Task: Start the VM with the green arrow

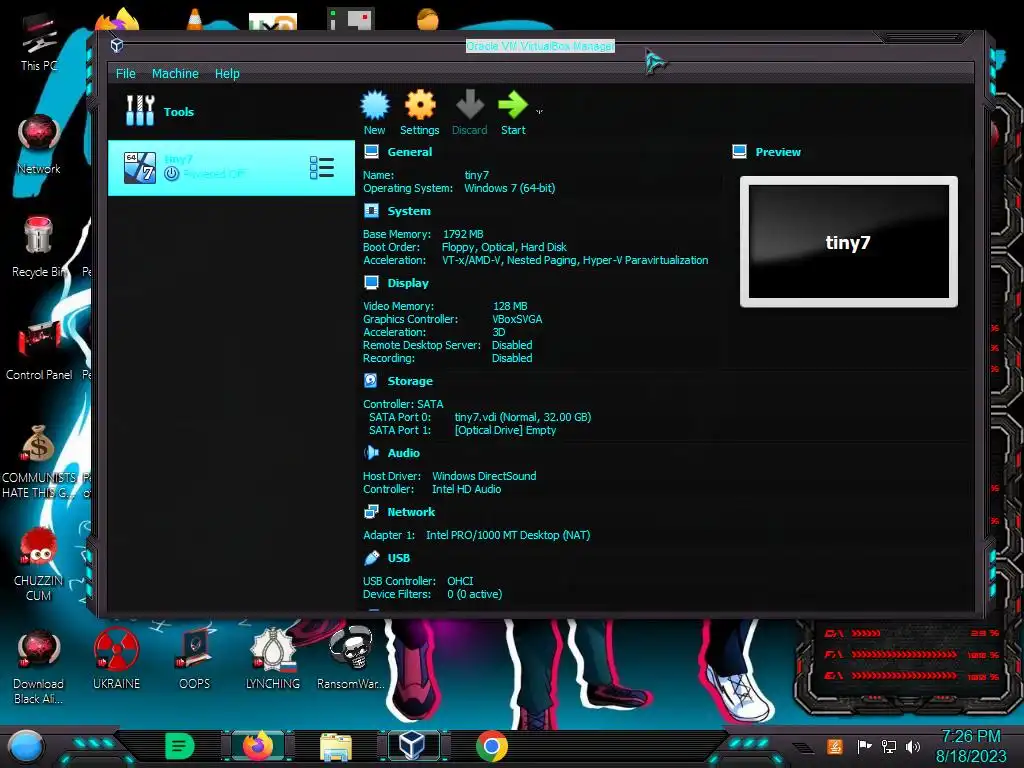Action: [513, 105]
